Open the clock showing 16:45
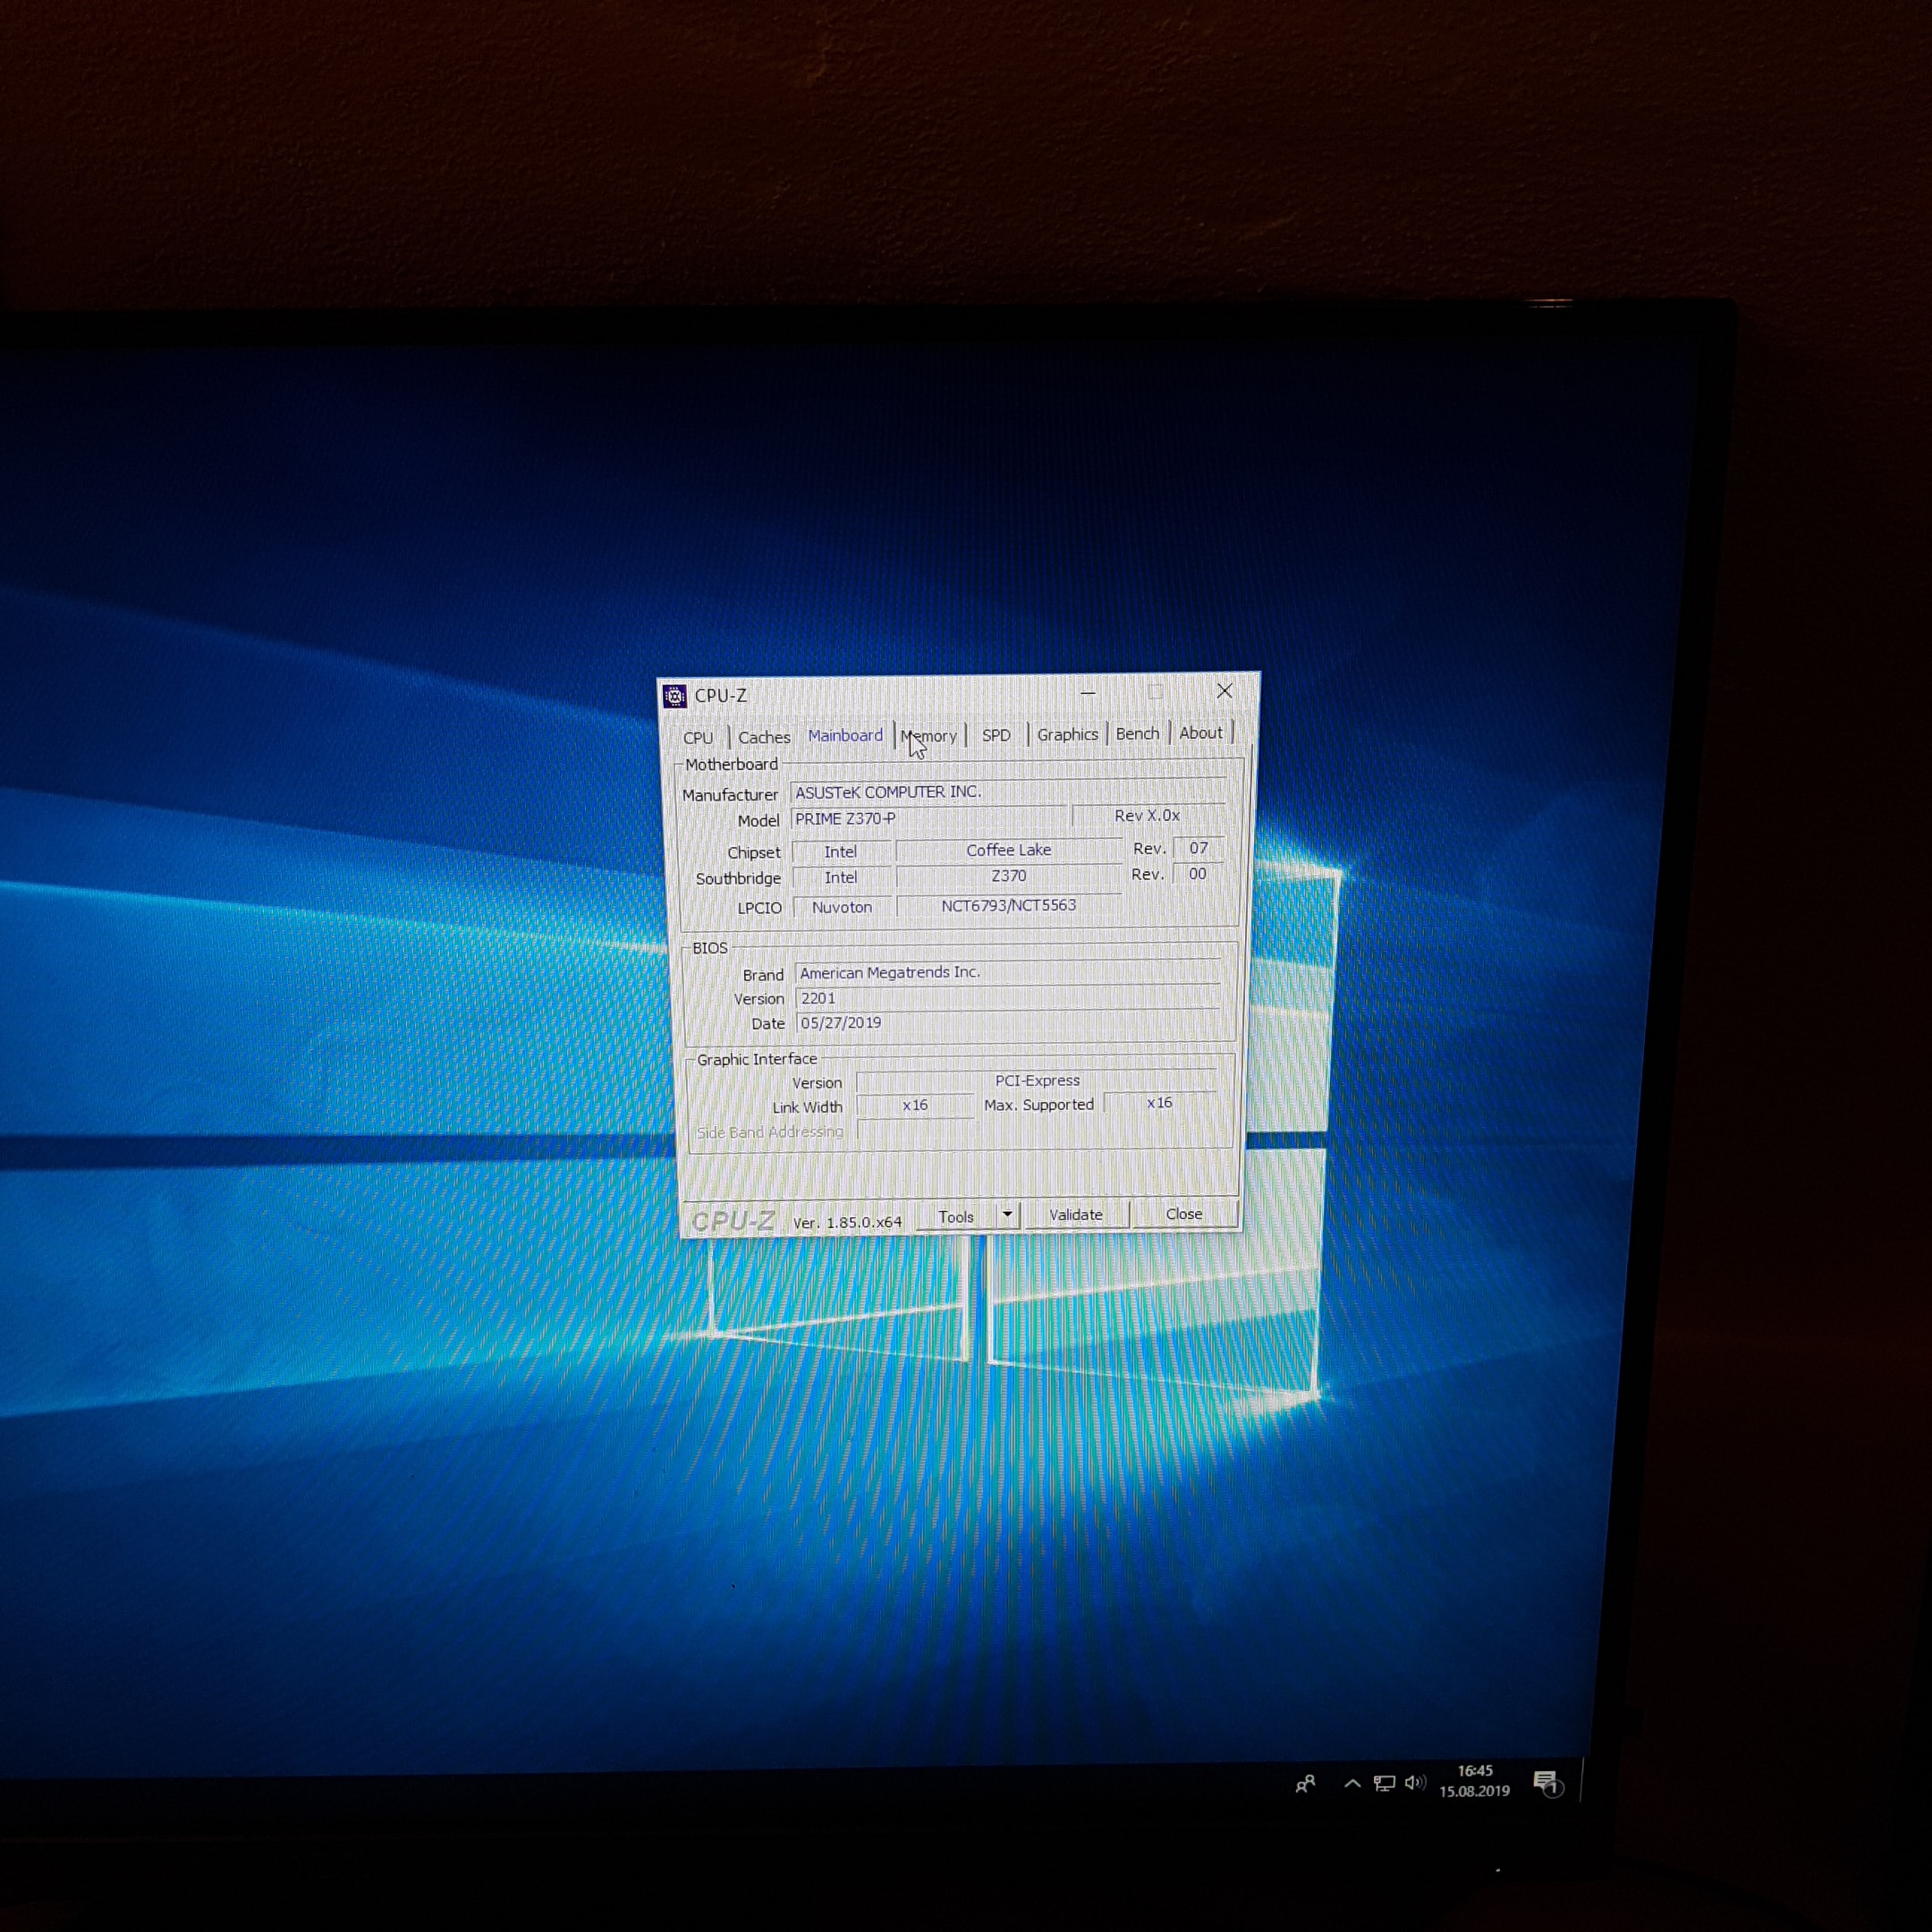The image size is (1932, 1932). 1474,1781
